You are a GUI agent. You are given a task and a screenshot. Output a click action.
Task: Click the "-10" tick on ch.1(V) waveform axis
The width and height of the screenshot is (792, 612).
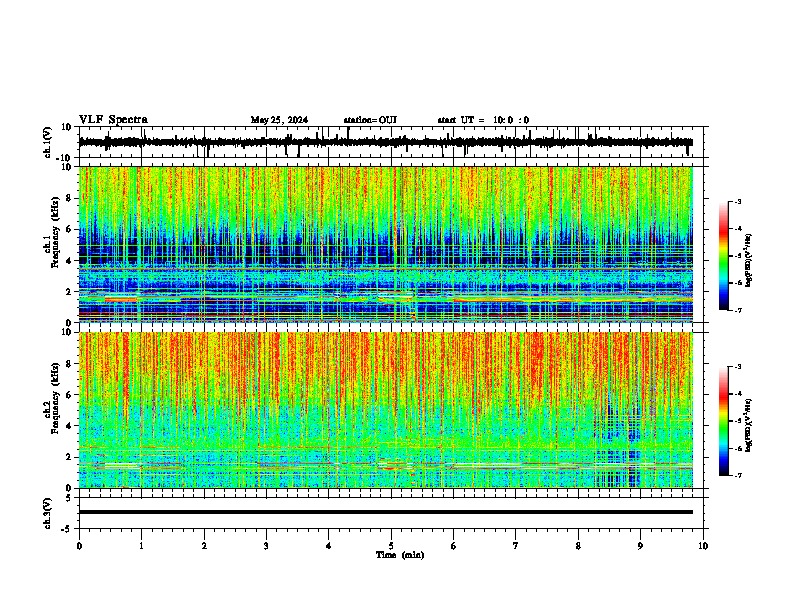pos(64,158)
